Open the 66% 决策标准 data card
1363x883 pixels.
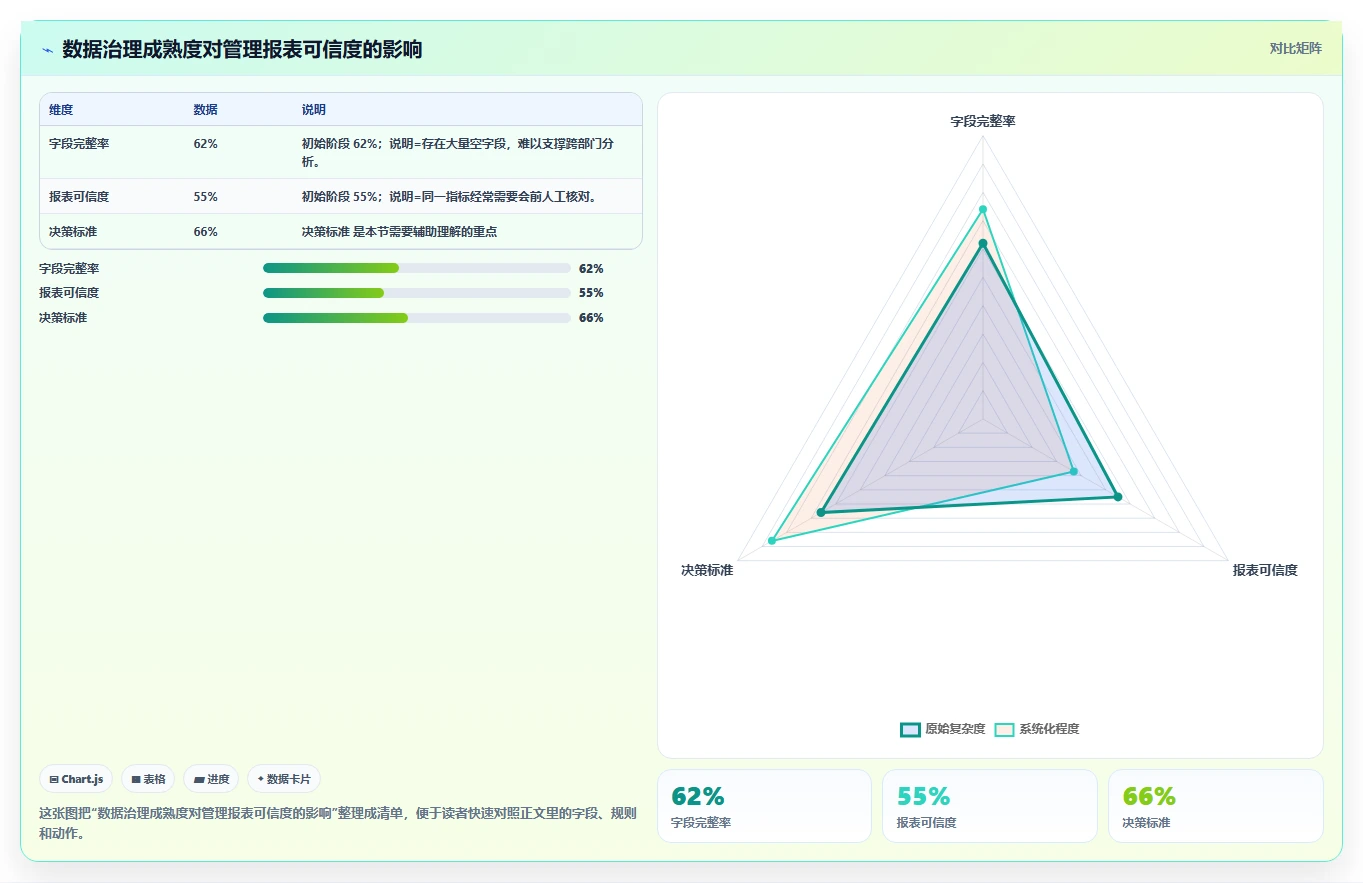pos(1216,806)
